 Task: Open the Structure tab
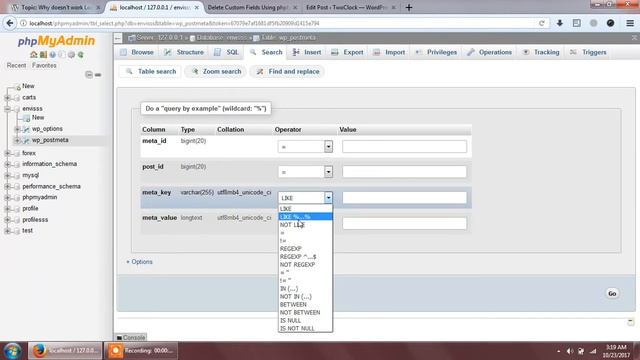tap(184, 52)
